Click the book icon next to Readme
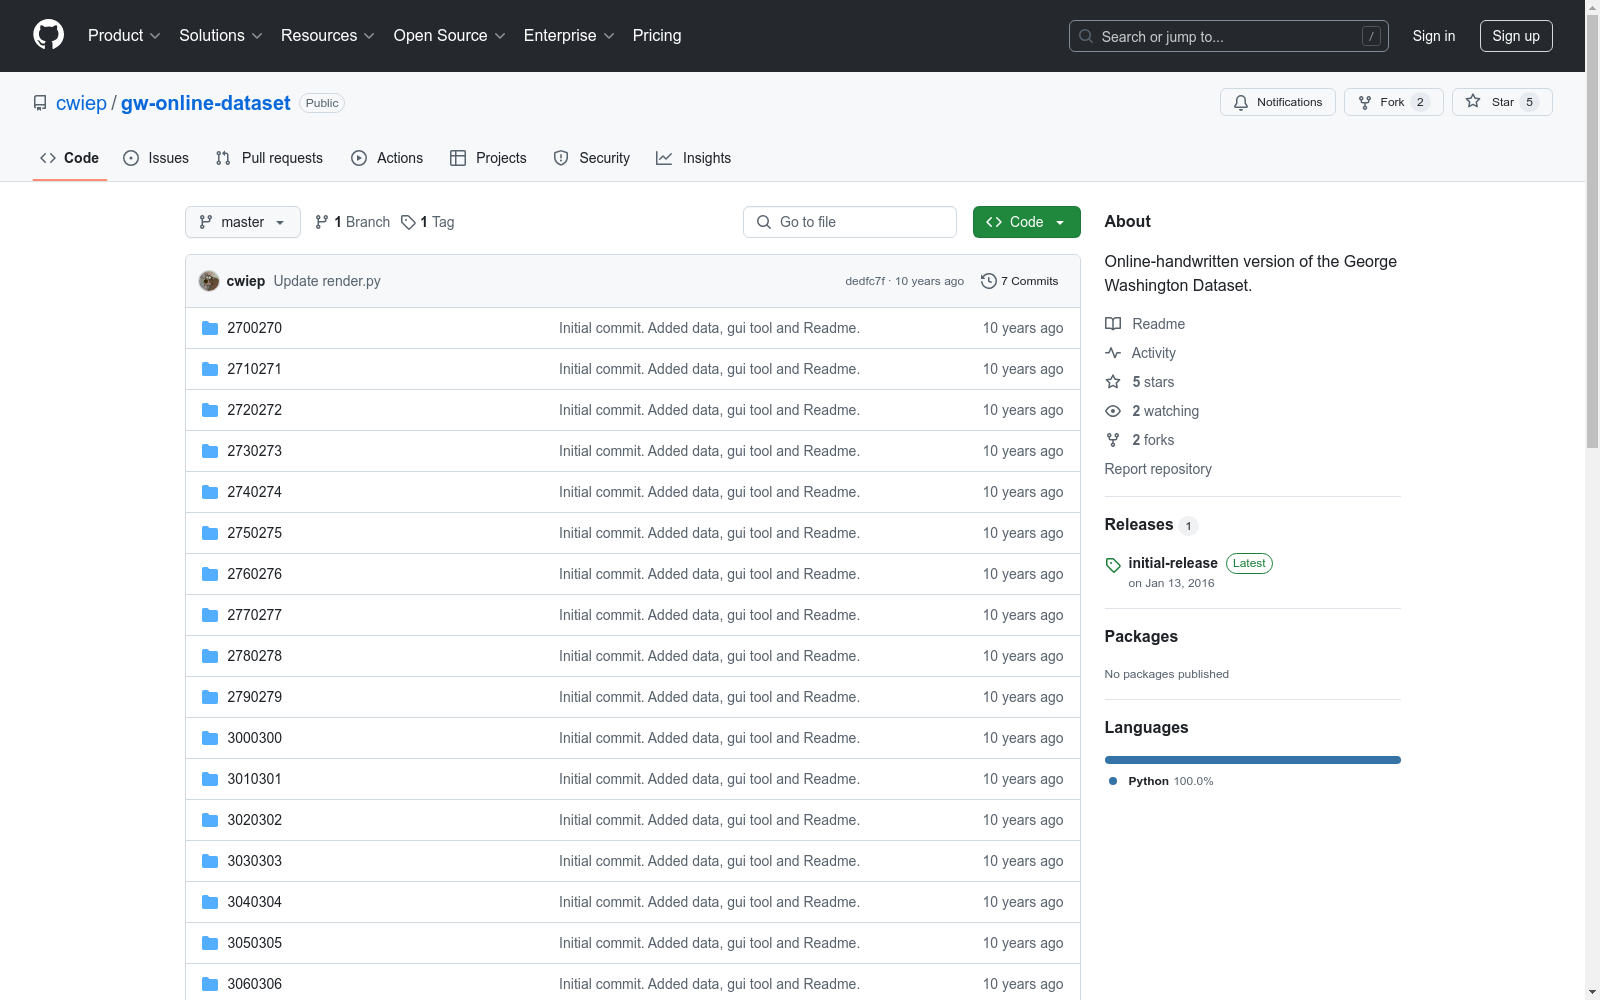Image resolution: width=1600 pixels, height=1000 pixels. click(1113, 324)
